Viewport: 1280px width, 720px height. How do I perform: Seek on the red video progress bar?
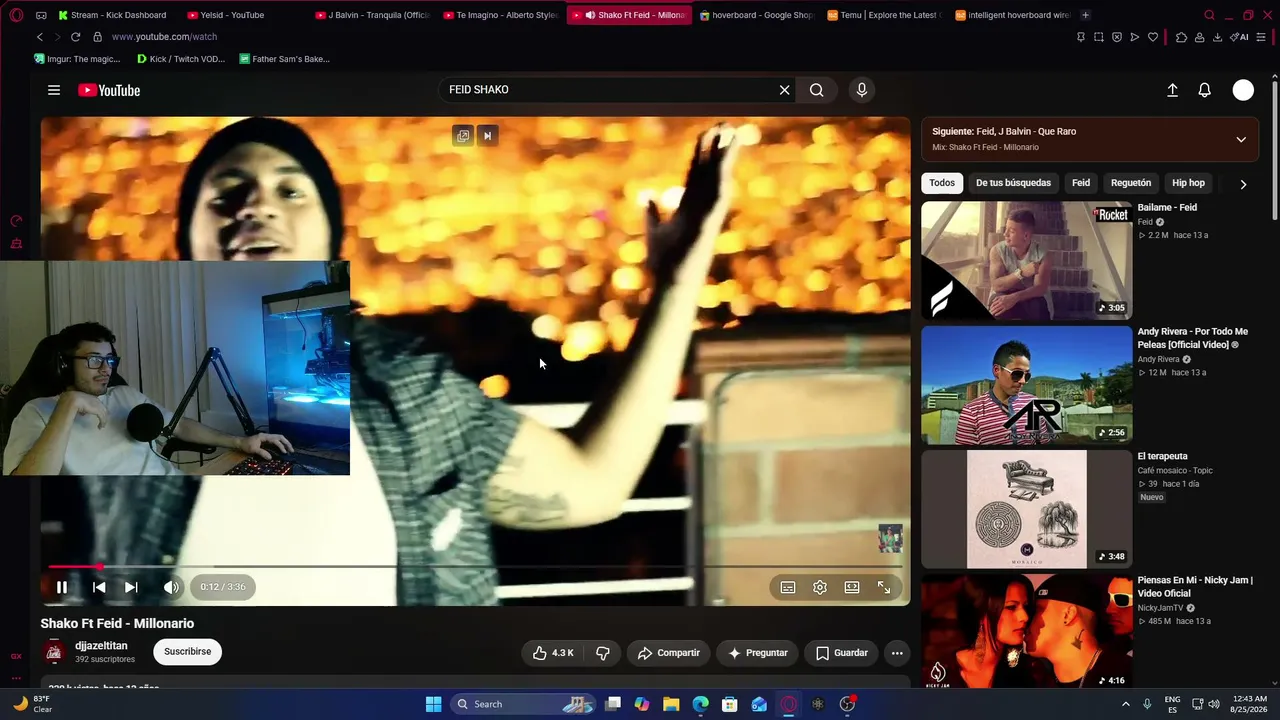(476, 567)
